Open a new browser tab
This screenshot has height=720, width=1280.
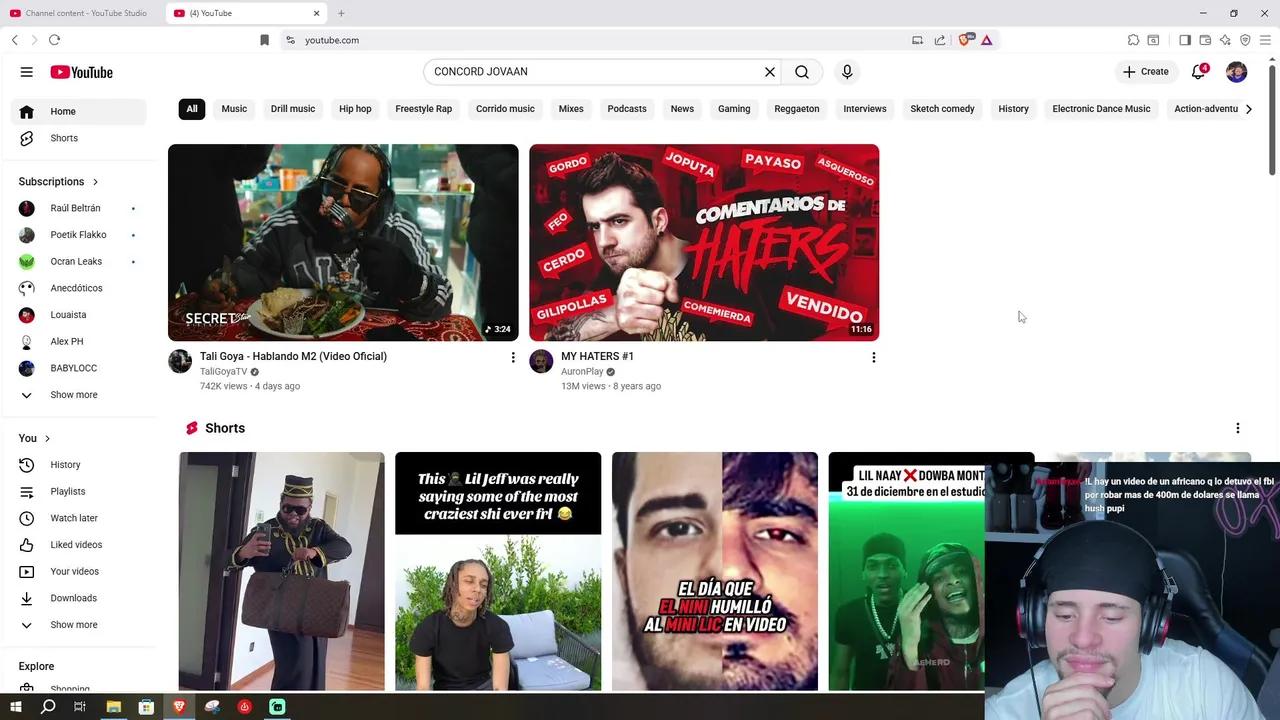341,13
